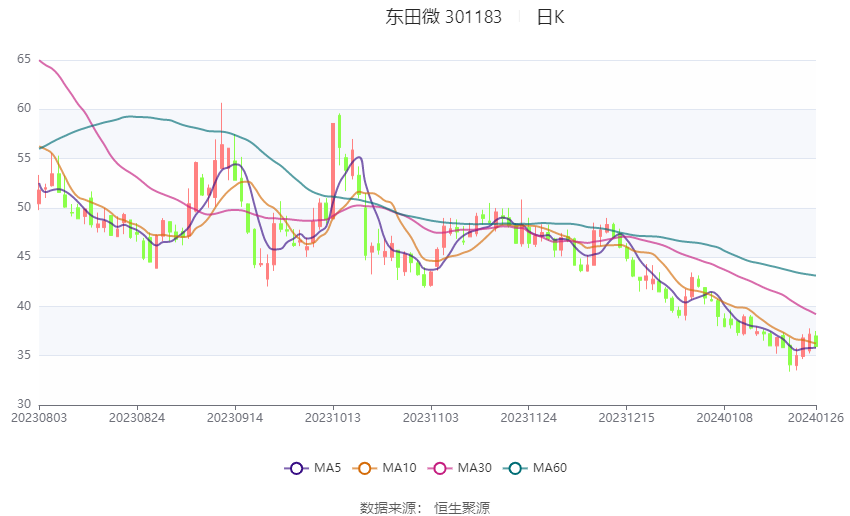This screenshot has width=850, height=516.
Task: Click the 20231215 date axis label
Action: click(x=627, y=418)
